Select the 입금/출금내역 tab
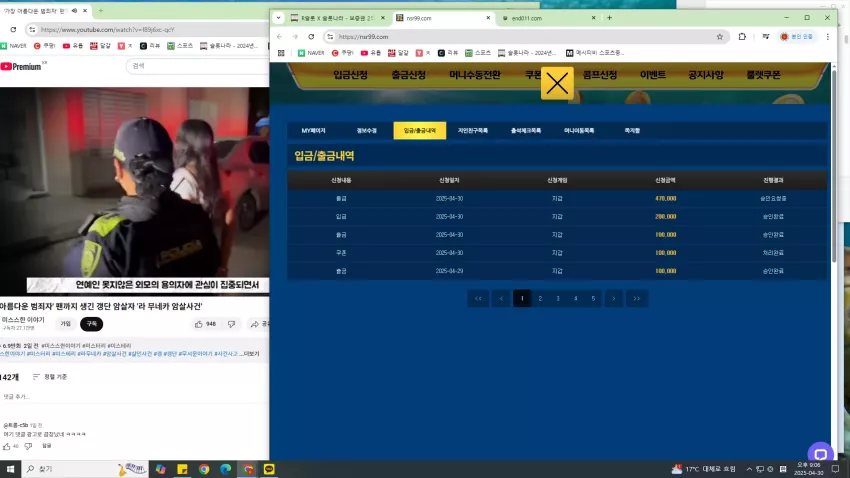The height and width of the screenshot is (478, 850). pos(420,131)
